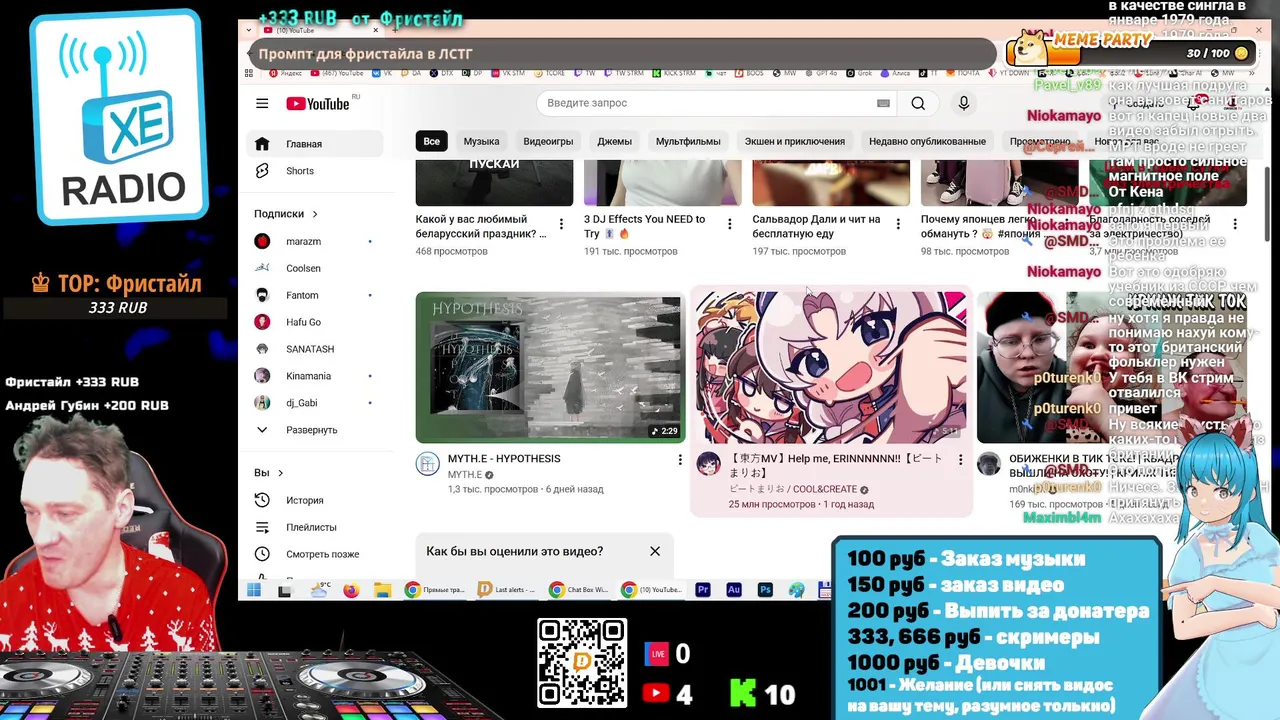Open the MYTH.E HYPOTHESIS video thumbnail
This screenshot has height=720, width=1280.
549,367
